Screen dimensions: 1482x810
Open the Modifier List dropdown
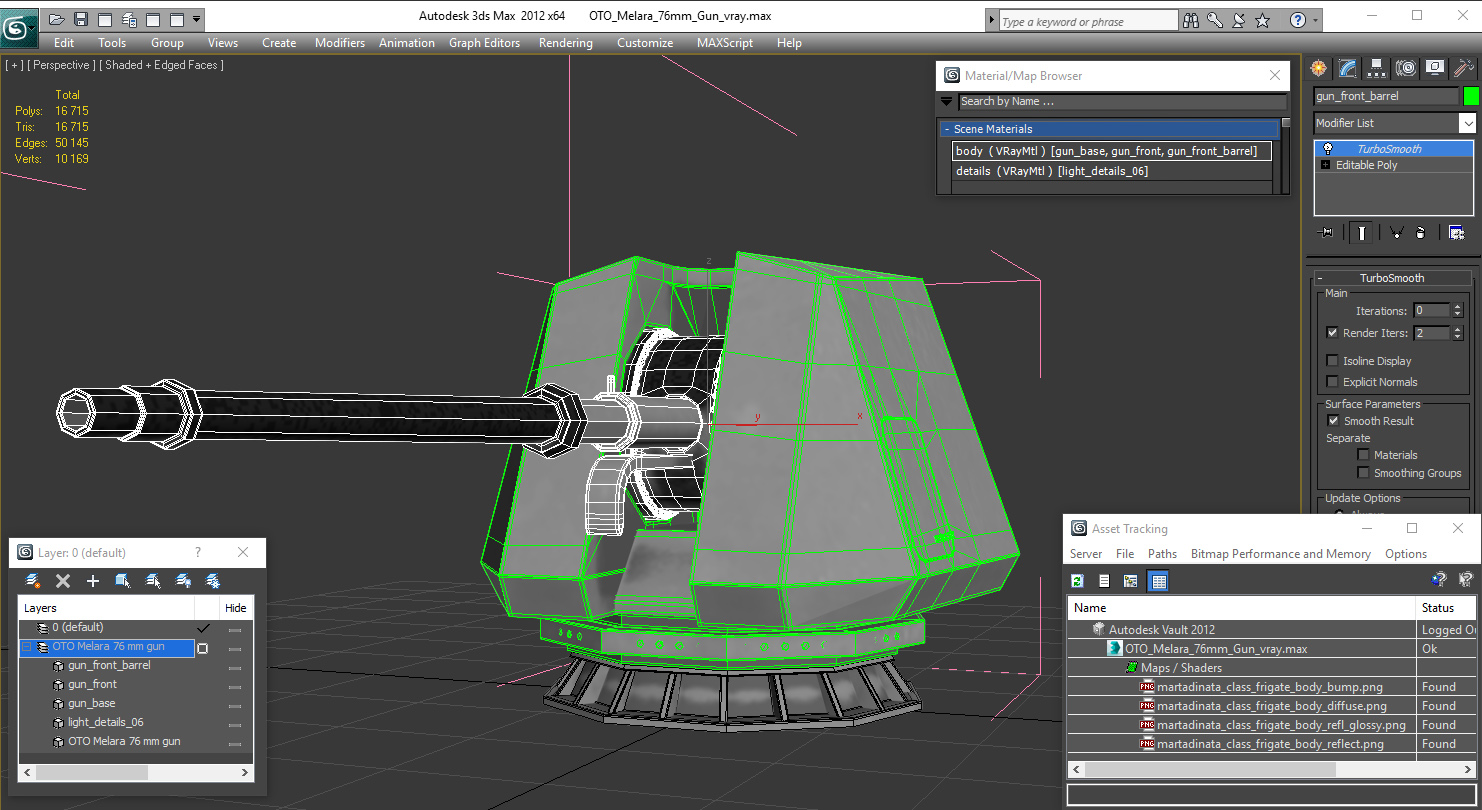[x=1467, y=123]
